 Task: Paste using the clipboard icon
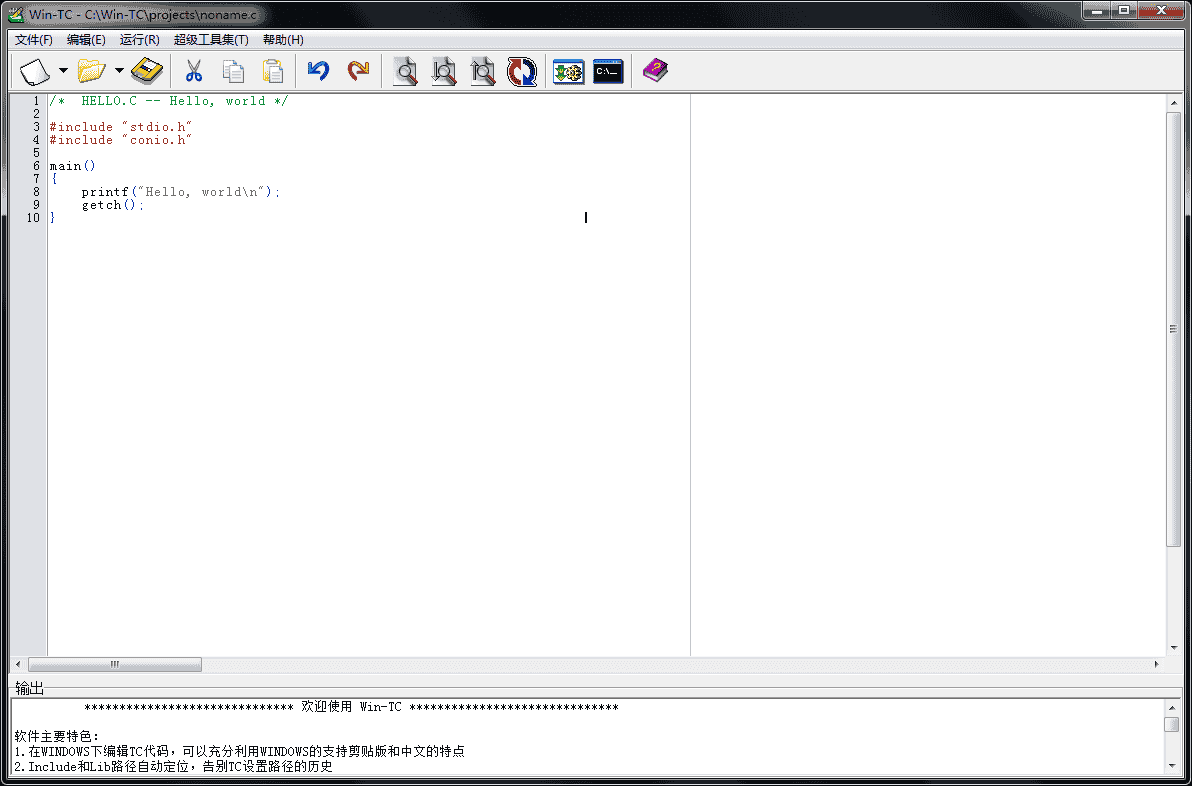coord(272,71)
